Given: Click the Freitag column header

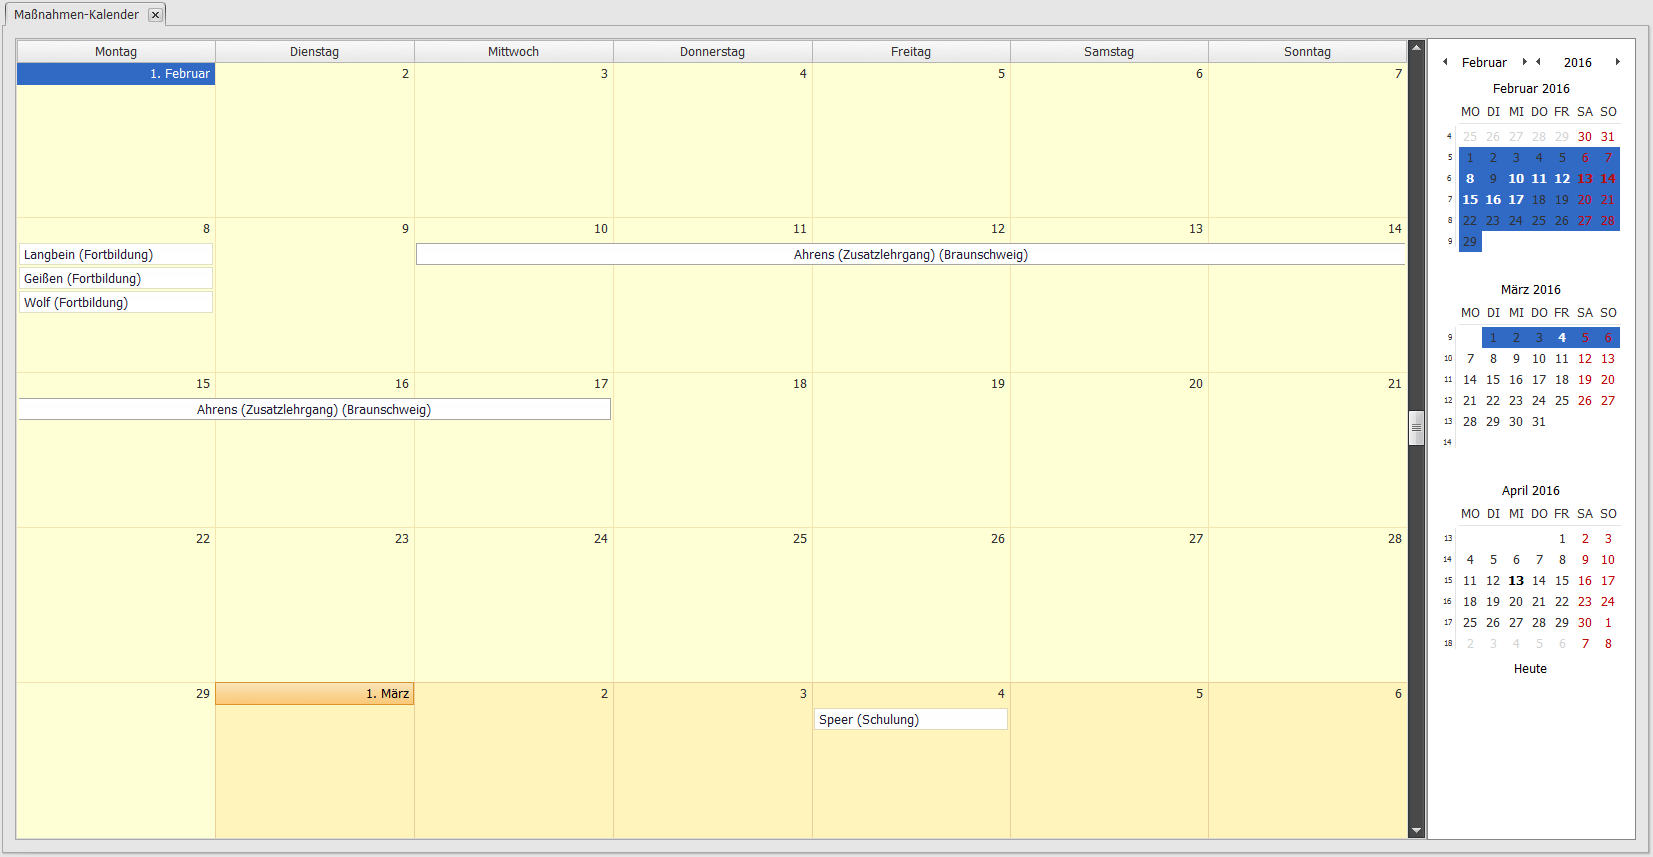Looking at the screenshot, I should coord(911,52).
